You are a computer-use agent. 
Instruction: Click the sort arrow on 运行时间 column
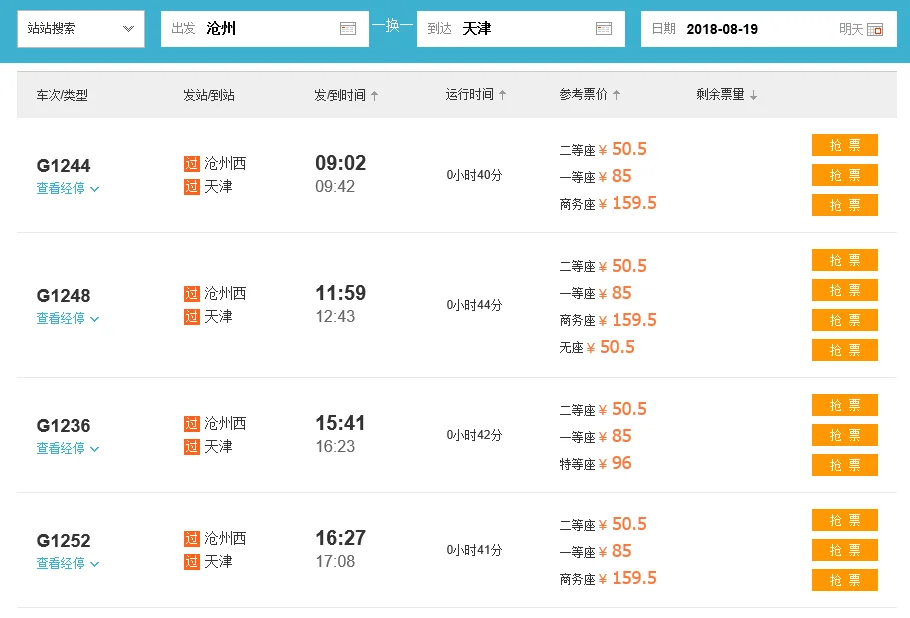pyautogui.click(x=504, y=93)
